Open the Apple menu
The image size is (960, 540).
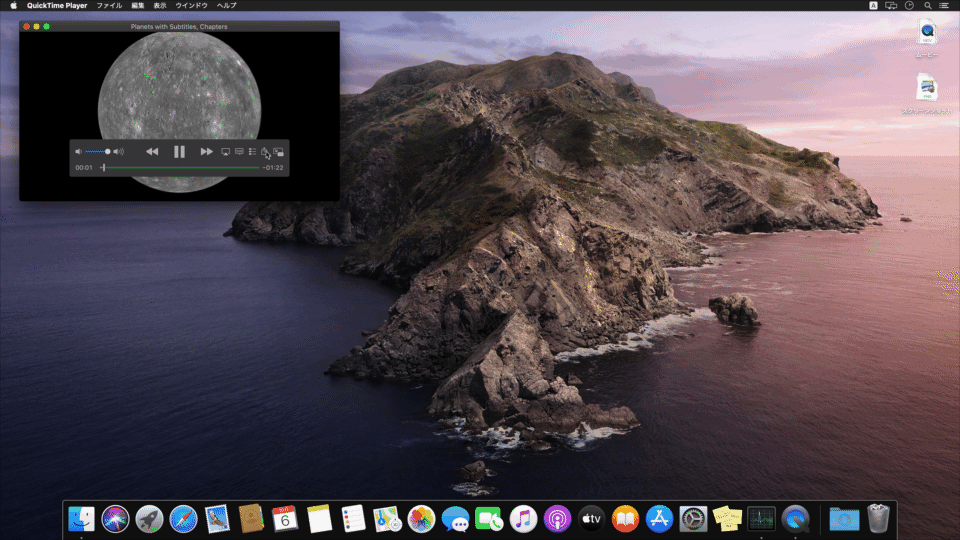[13, 6]
